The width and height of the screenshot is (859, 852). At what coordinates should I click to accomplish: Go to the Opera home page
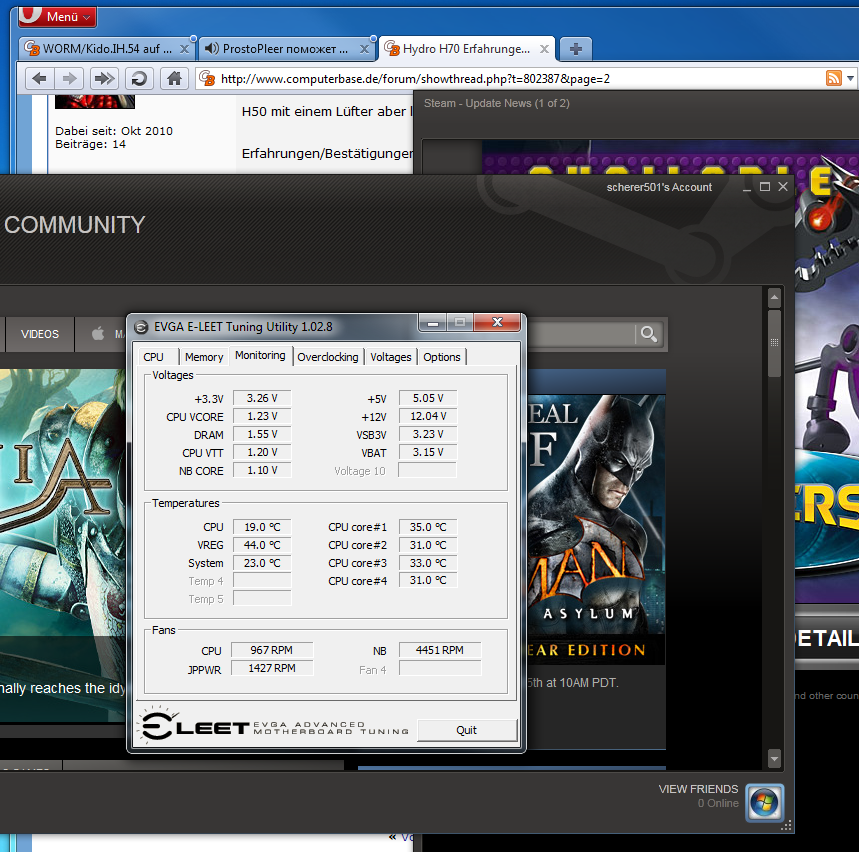click(x=174, y=78)
